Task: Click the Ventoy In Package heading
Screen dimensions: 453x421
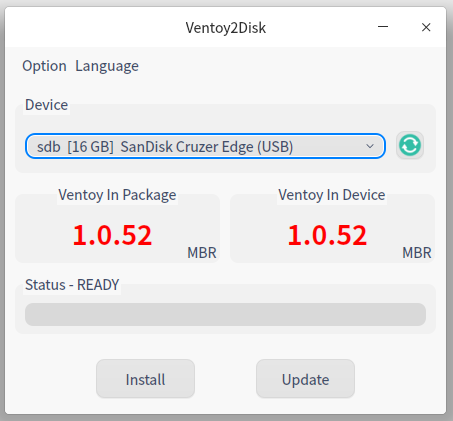Action: [117, 195]
